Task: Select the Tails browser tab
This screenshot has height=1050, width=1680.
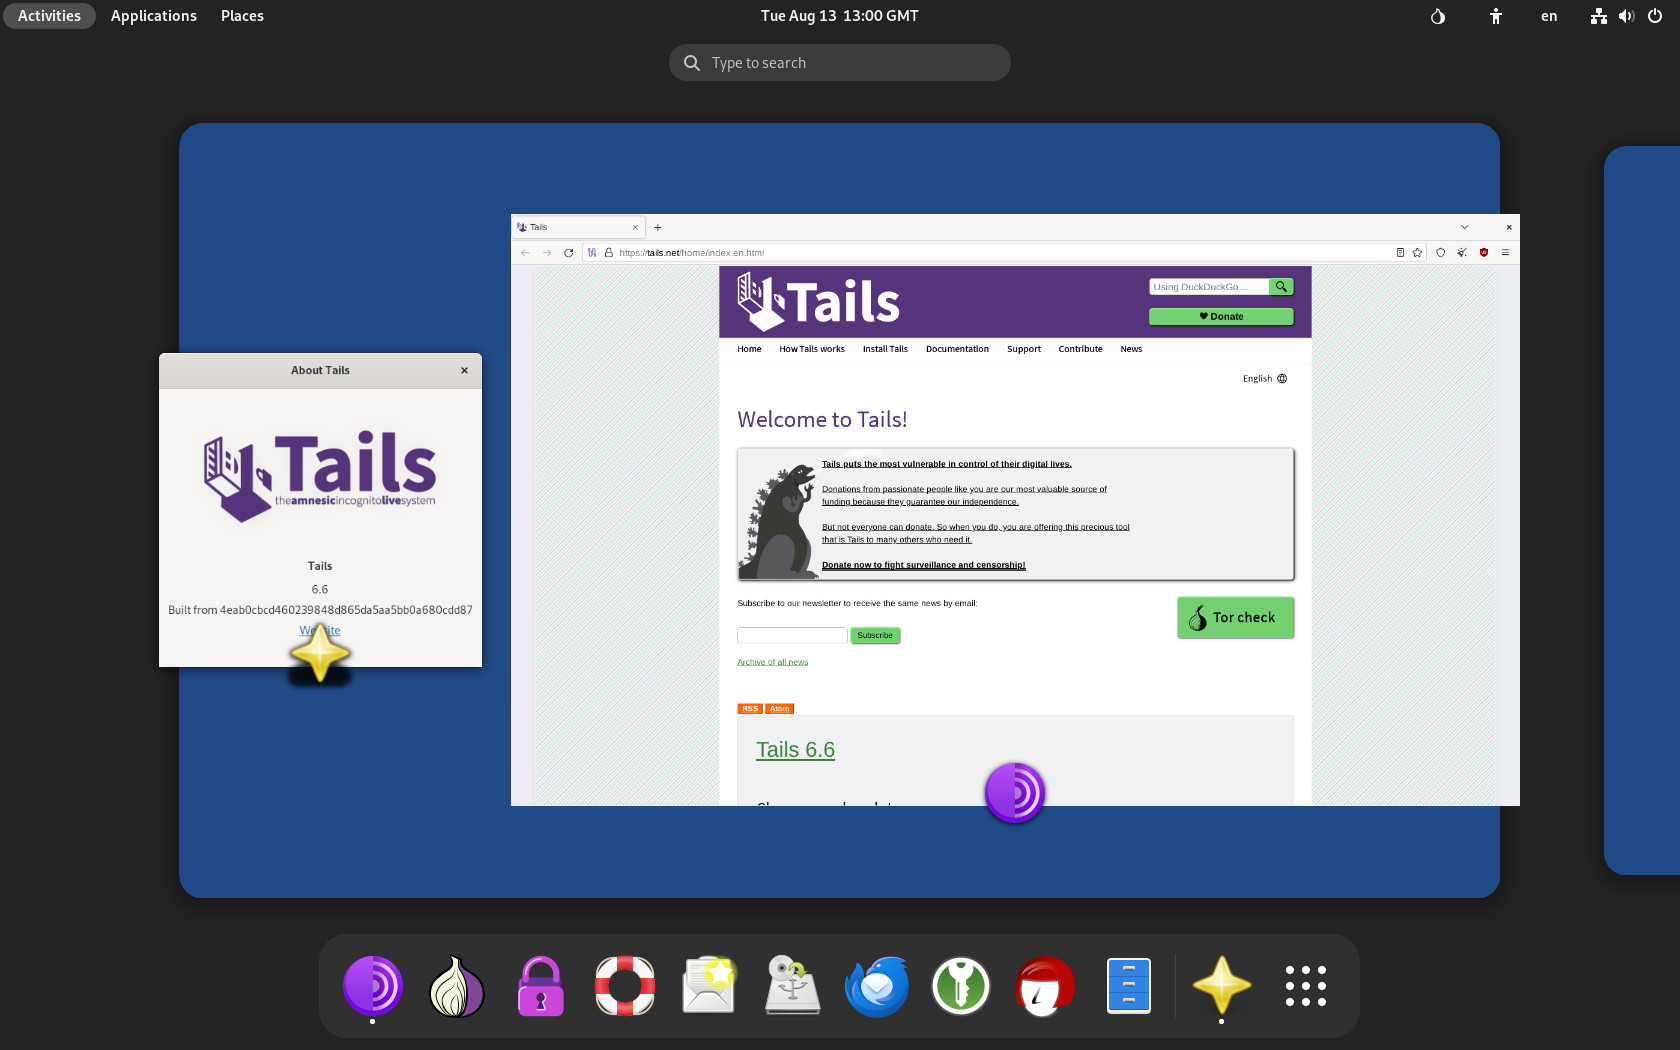Action: pos(578,227)
